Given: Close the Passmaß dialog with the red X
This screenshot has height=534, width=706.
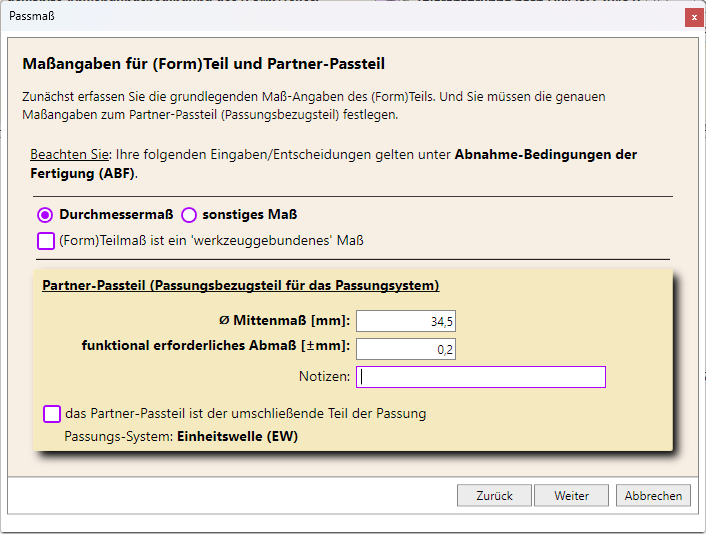Looking at the screenshot, I should 694,18.
